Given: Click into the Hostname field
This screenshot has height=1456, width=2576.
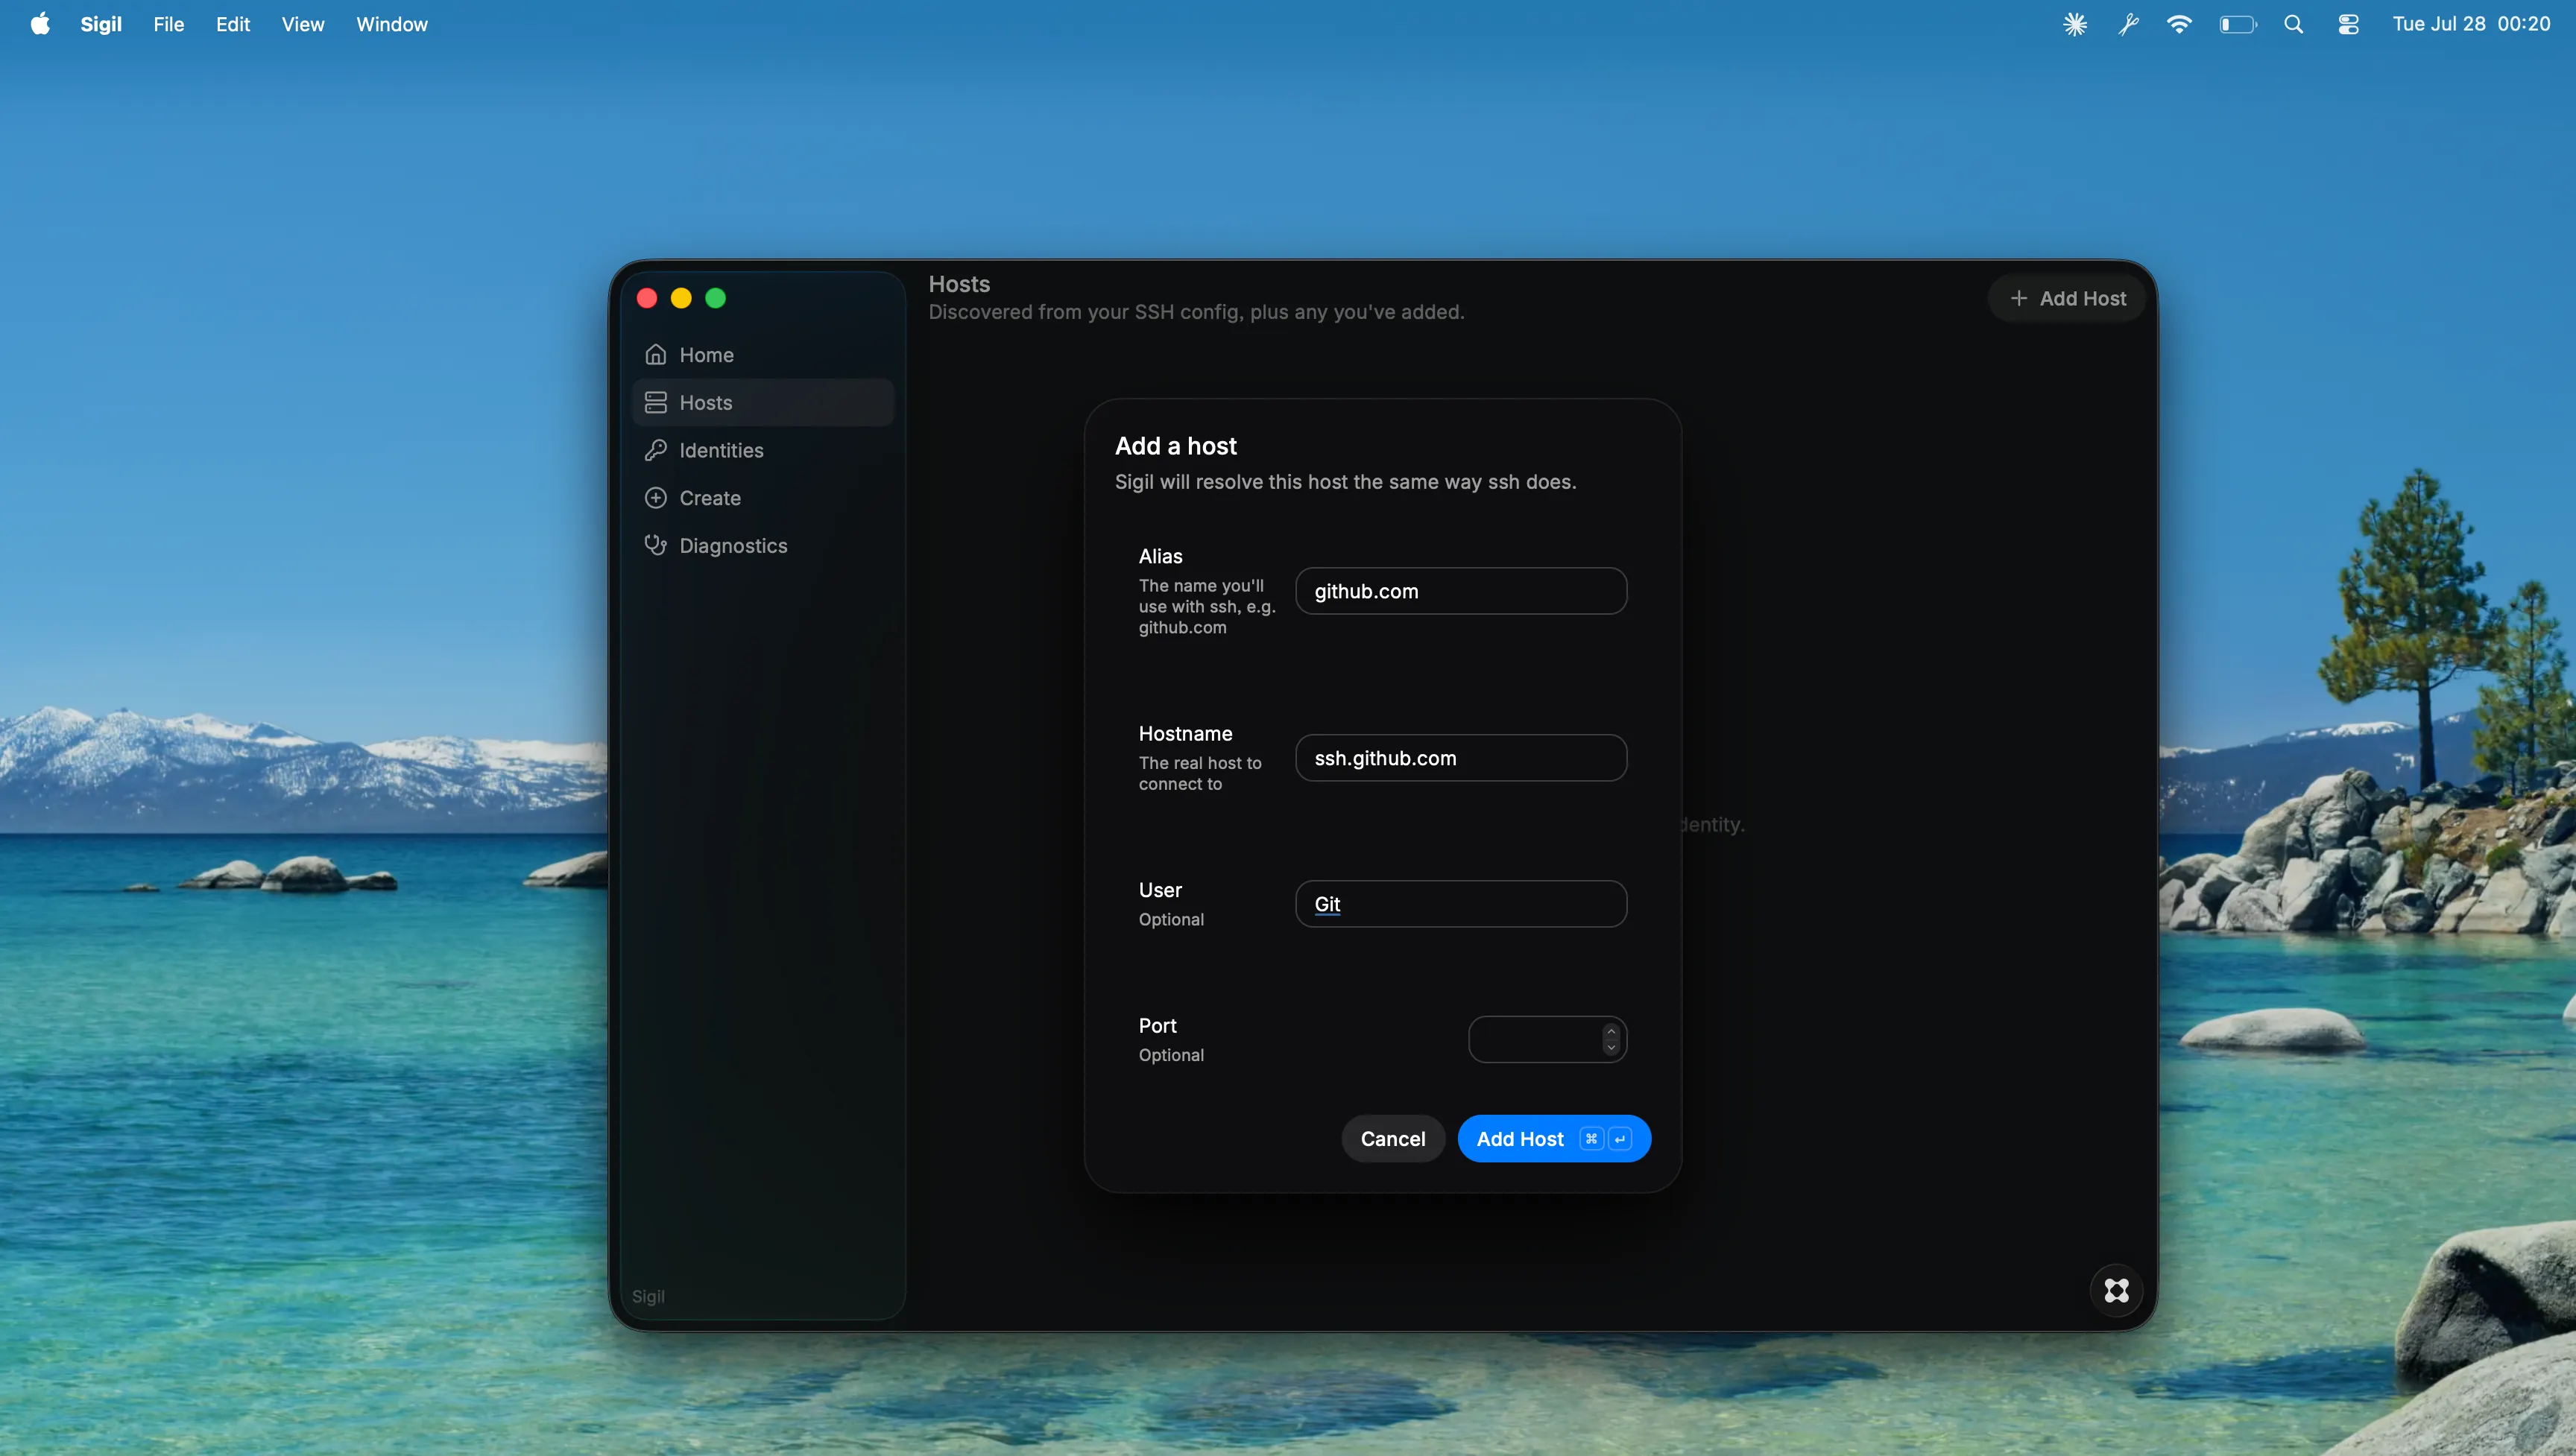Looking at the screenshot, I should tap(1461, 758).
